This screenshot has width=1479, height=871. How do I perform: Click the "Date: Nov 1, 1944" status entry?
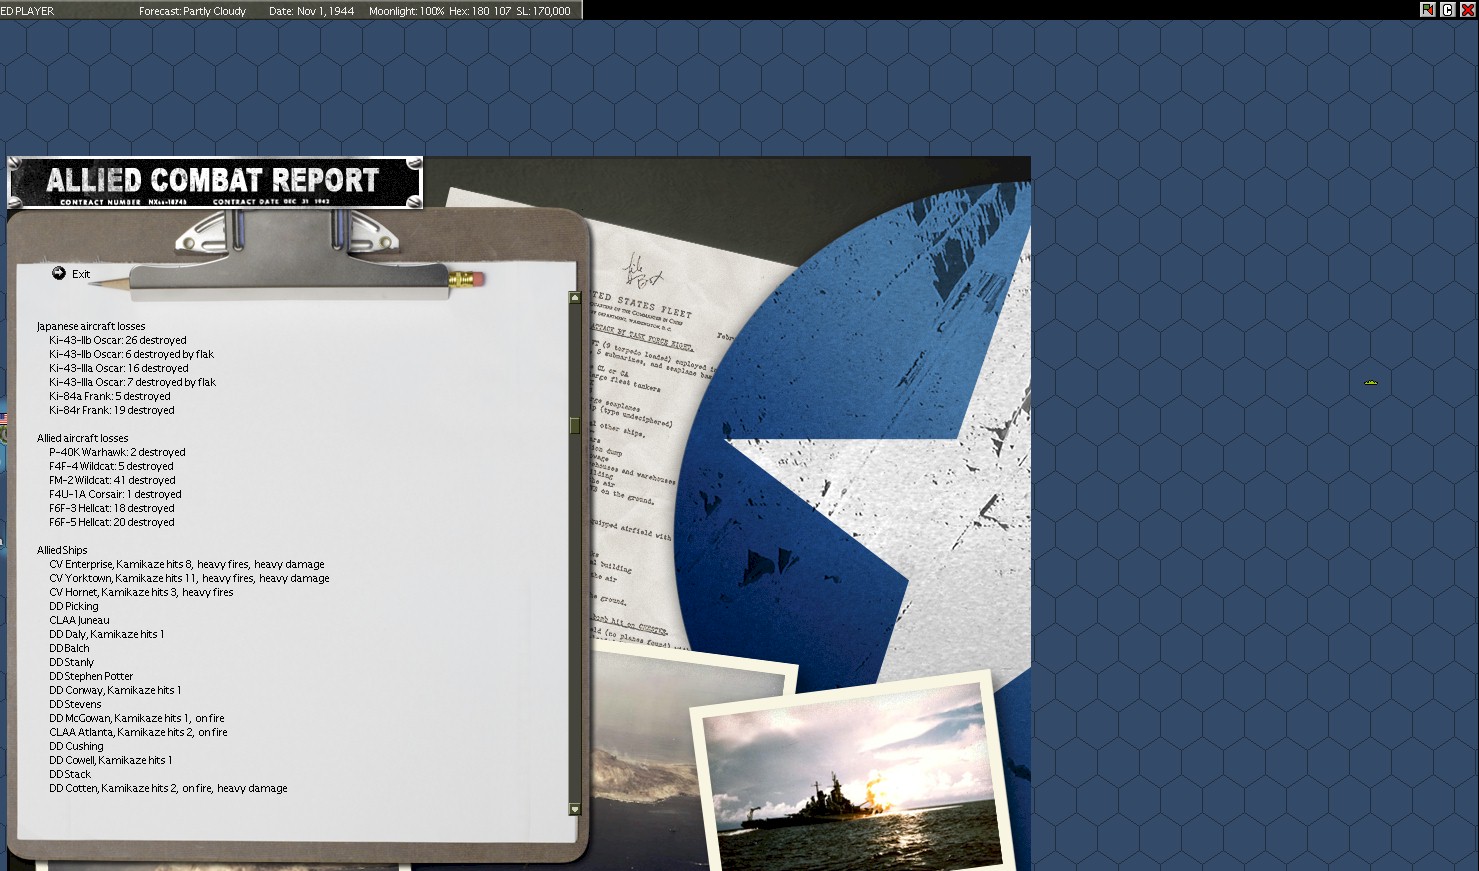click(x=312, y=11)
